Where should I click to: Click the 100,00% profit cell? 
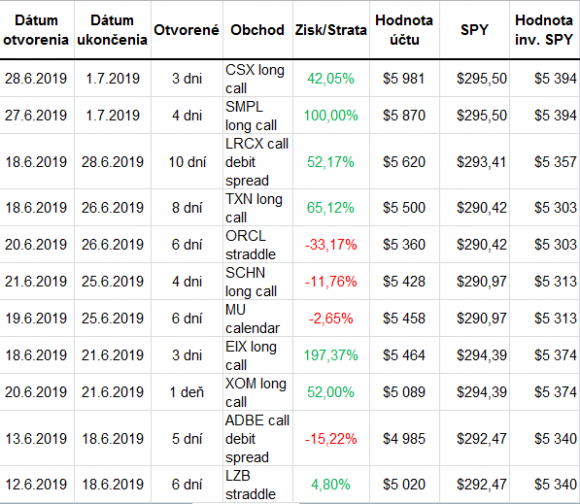pyautogui.click(x=331, y=115)
